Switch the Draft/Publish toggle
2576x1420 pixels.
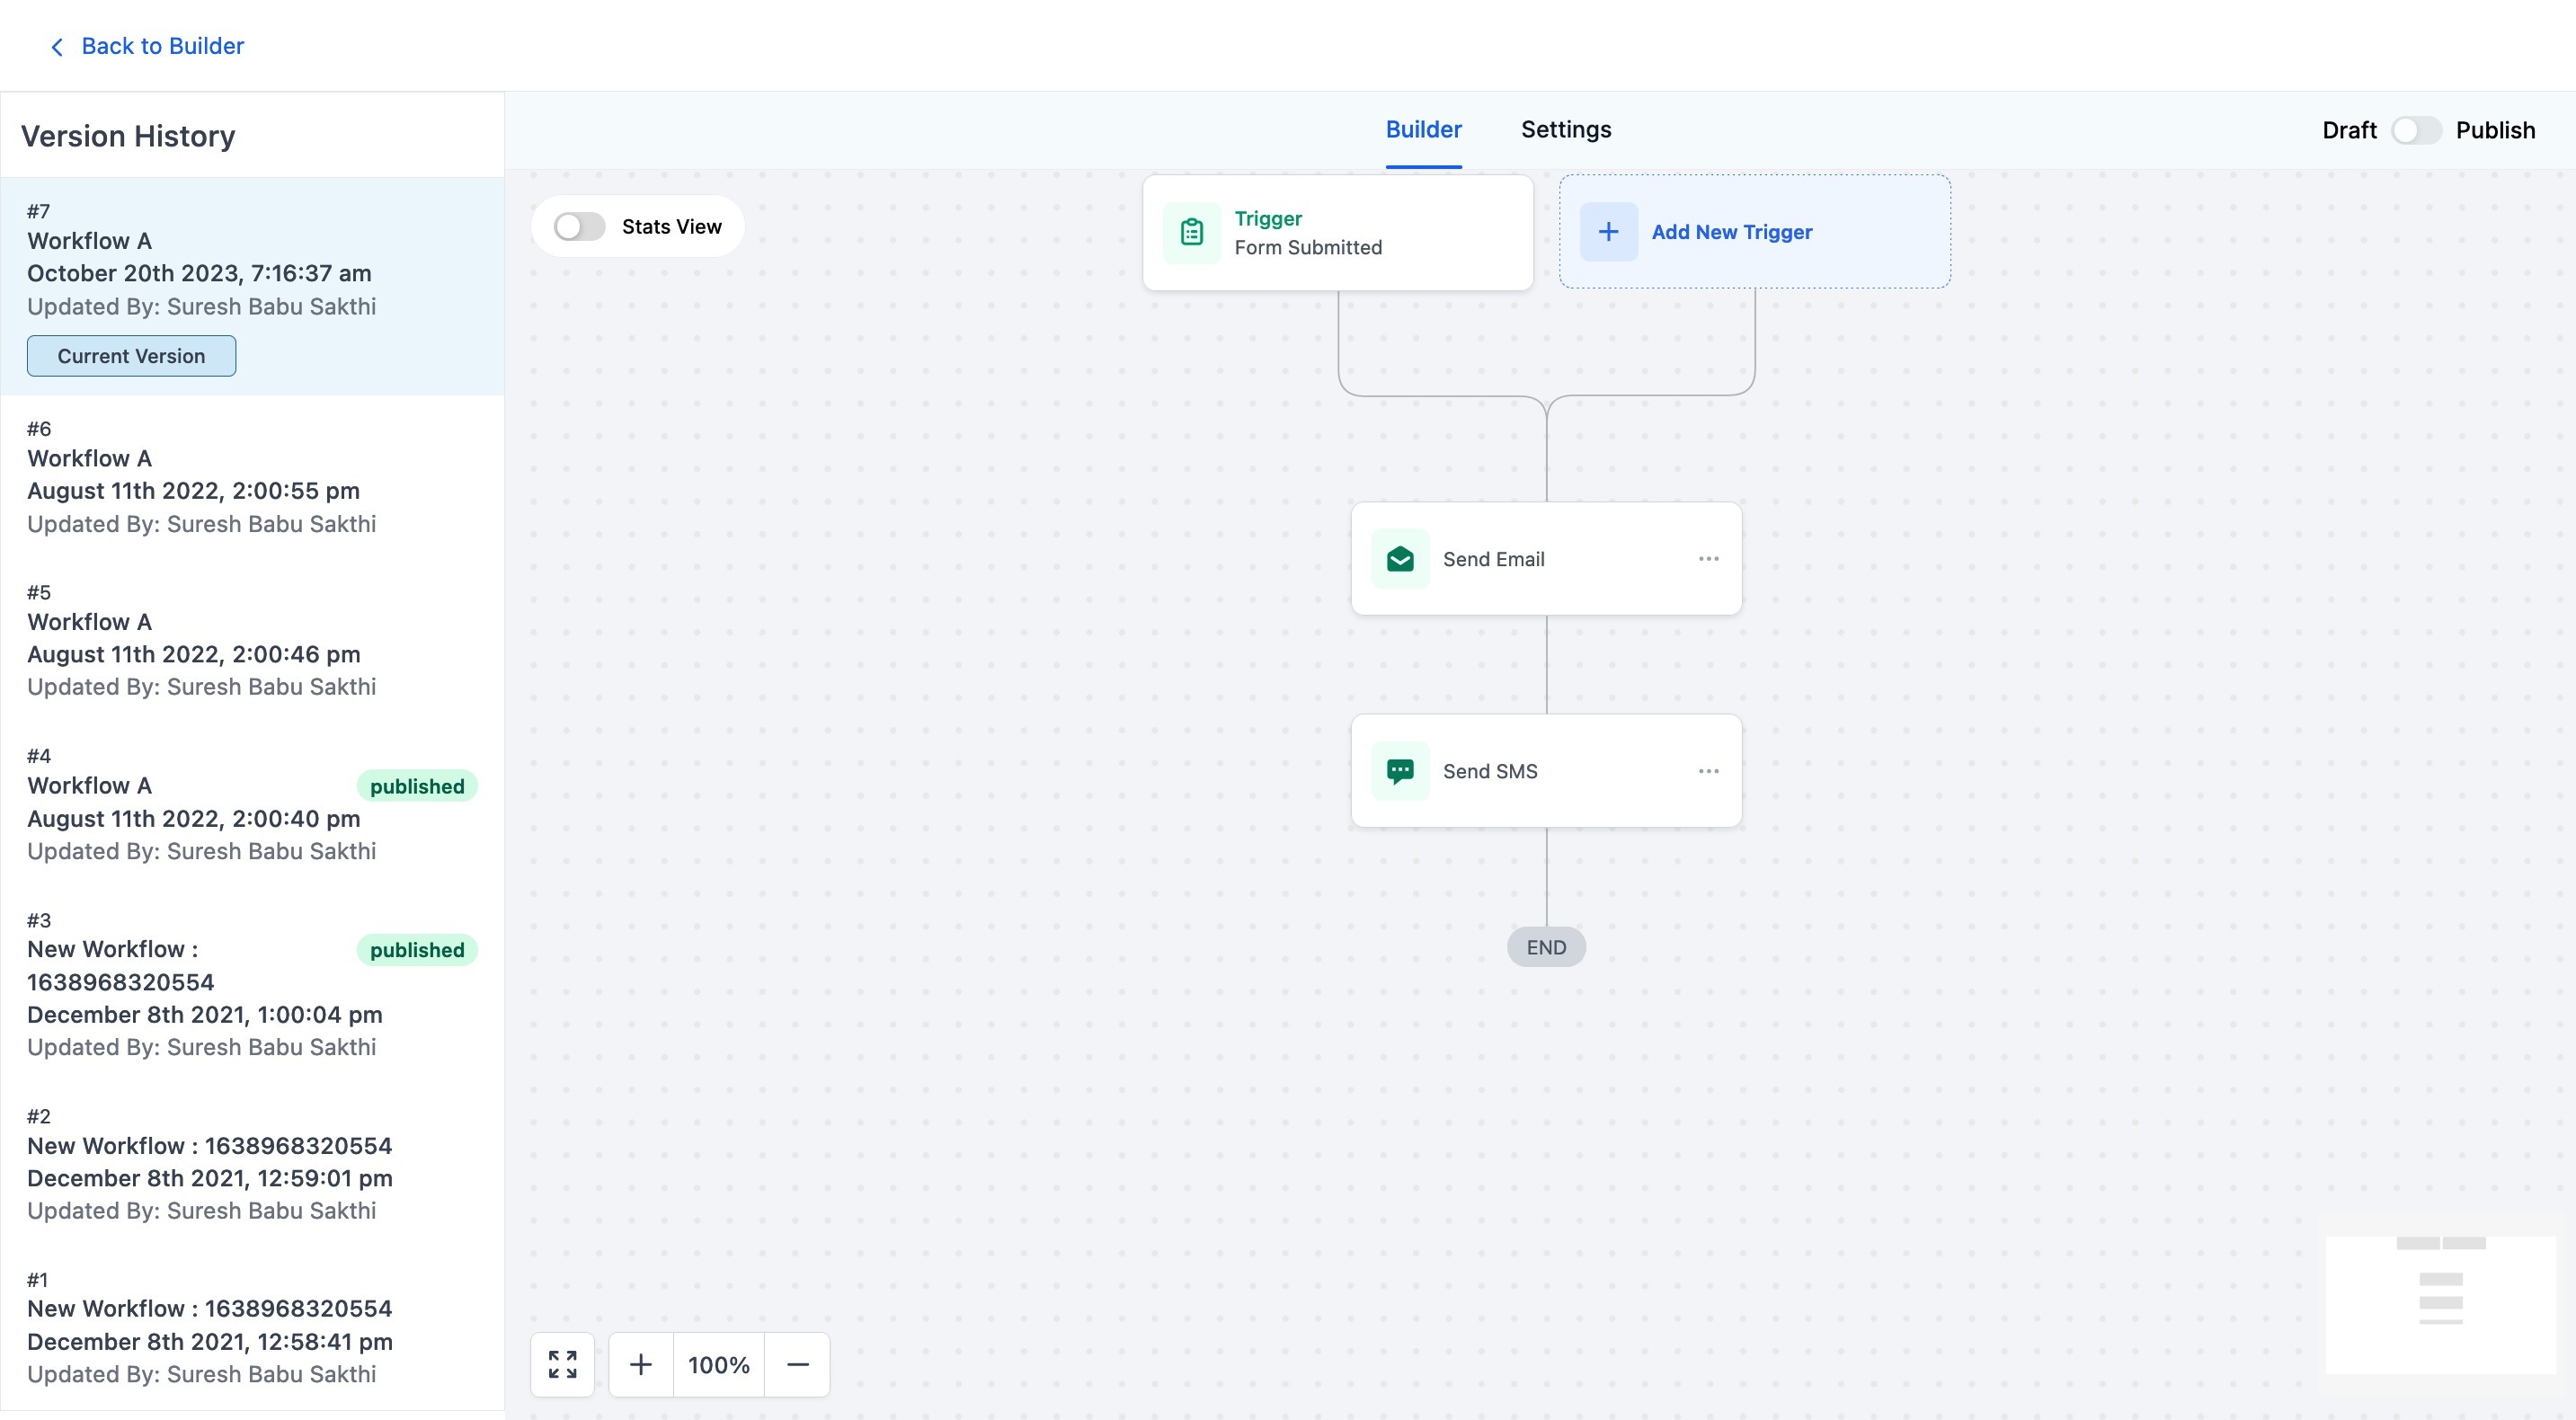point(2415,131)
